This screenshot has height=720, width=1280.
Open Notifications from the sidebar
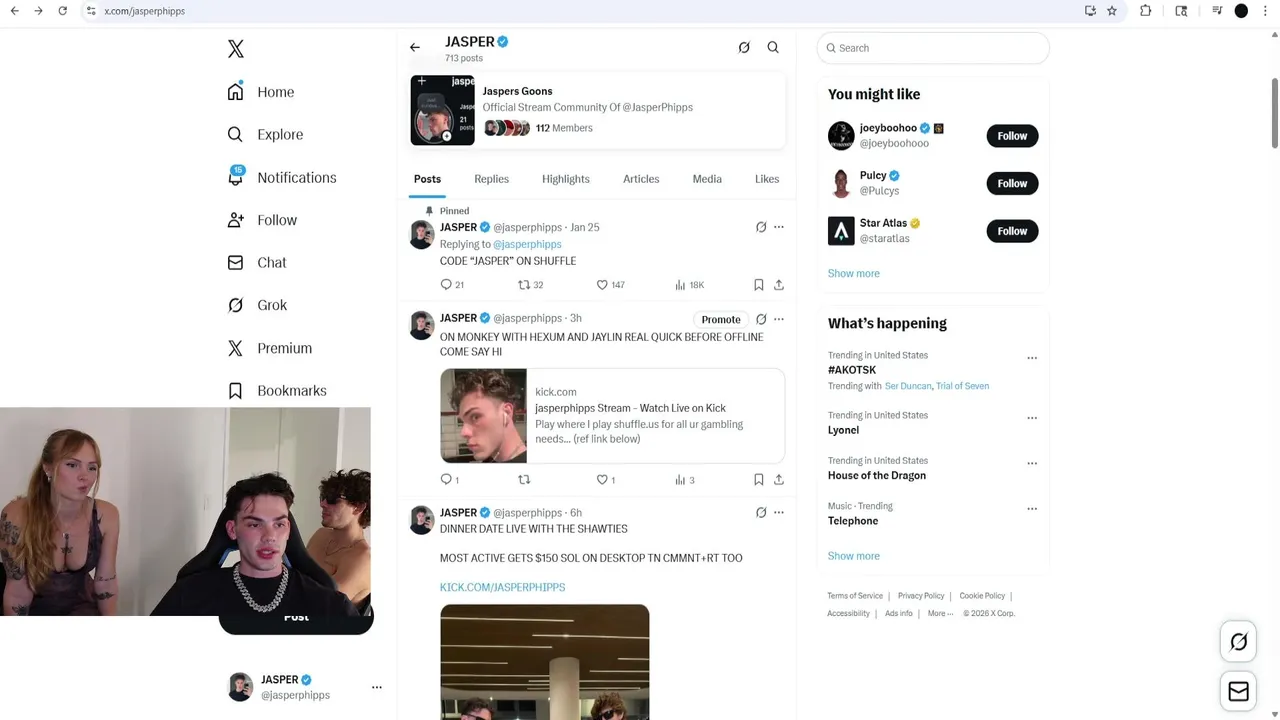click(x=282, y=177)
